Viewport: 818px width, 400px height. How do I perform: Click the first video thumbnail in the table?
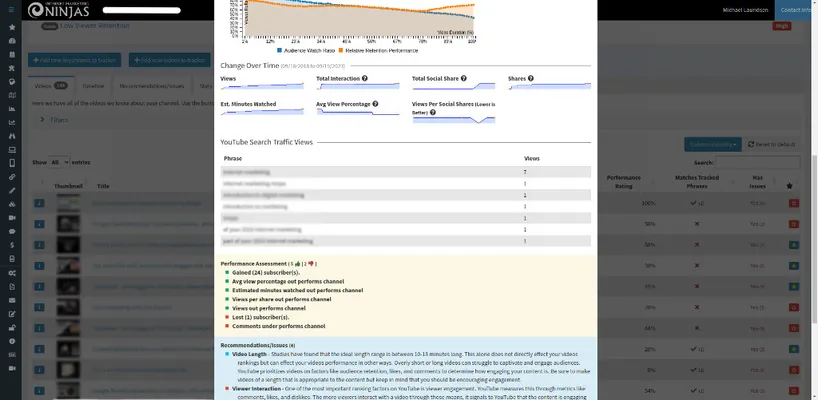point(68,204)
